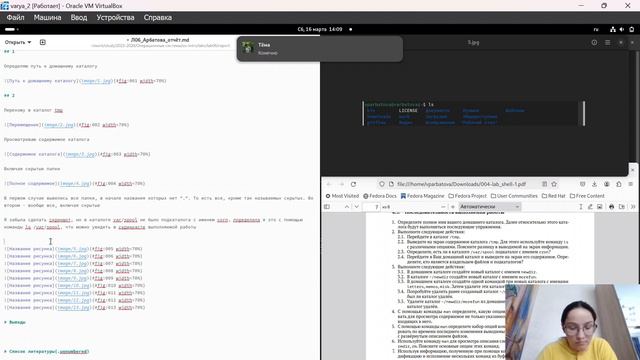Zoom in the PDF with plus button
This screenshot has width=640, height=360.
[453, 207]
